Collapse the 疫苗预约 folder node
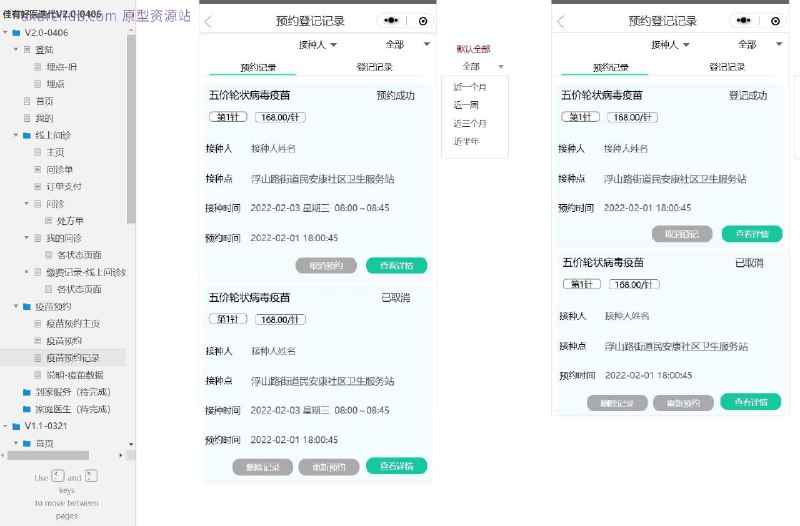Viewport: 800px width, 526px height. point(16,307)
